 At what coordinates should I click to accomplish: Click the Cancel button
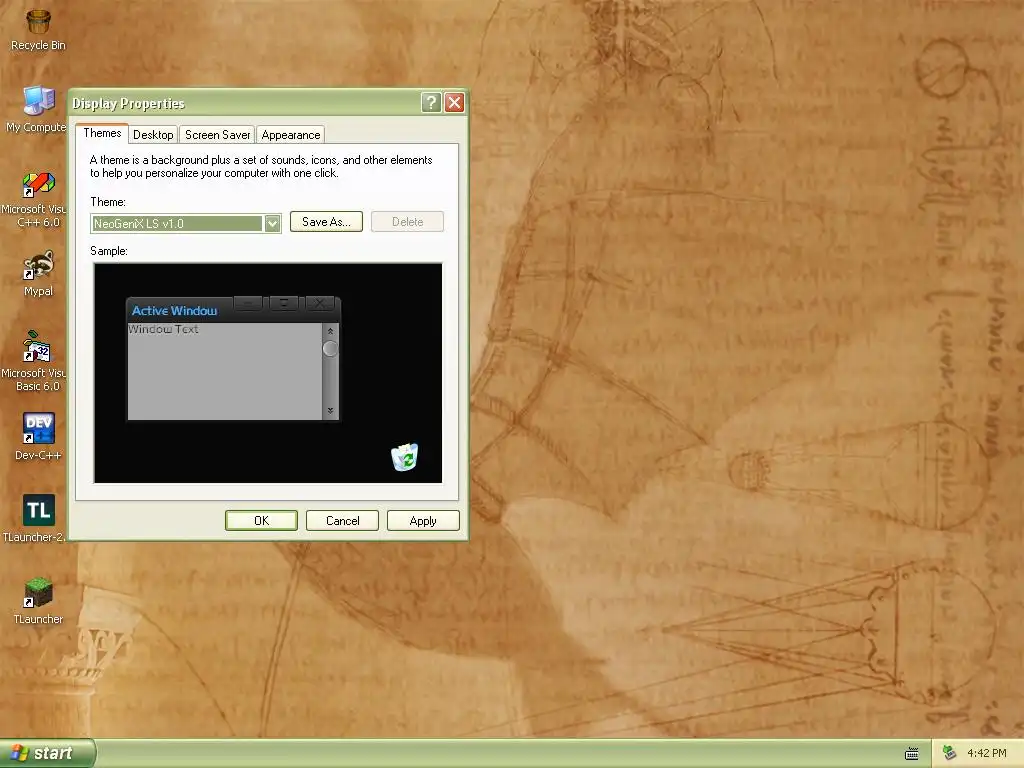click(342, 520)
